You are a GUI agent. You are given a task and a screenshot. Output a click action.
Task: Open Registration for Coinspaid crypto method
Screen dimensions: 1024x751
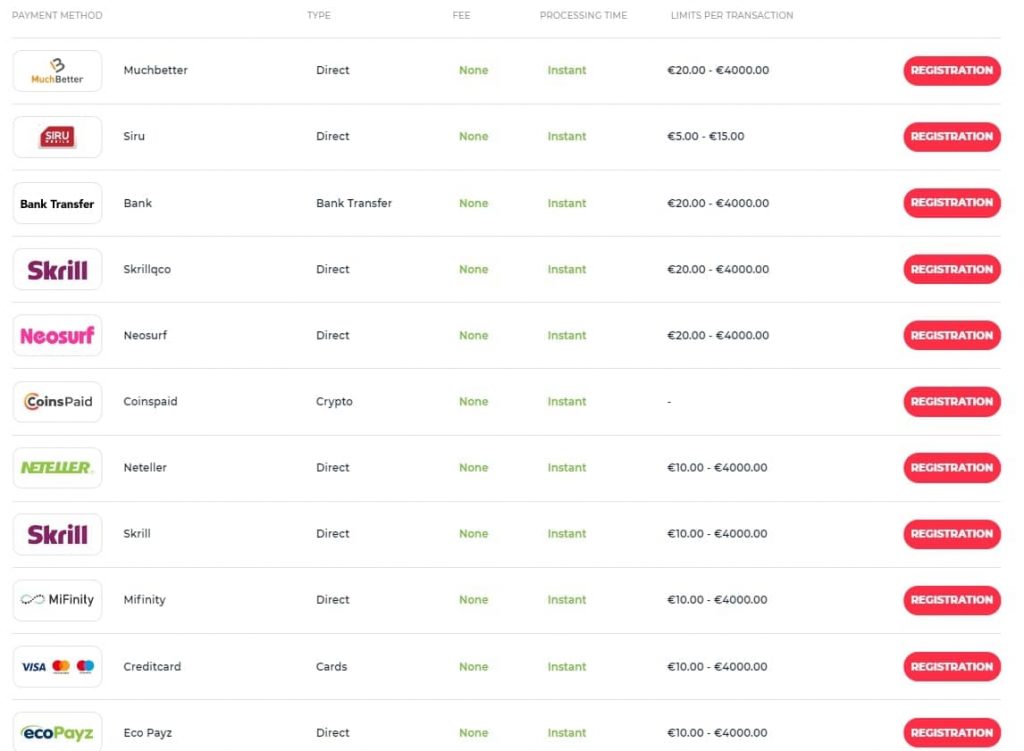click(952, 402)
